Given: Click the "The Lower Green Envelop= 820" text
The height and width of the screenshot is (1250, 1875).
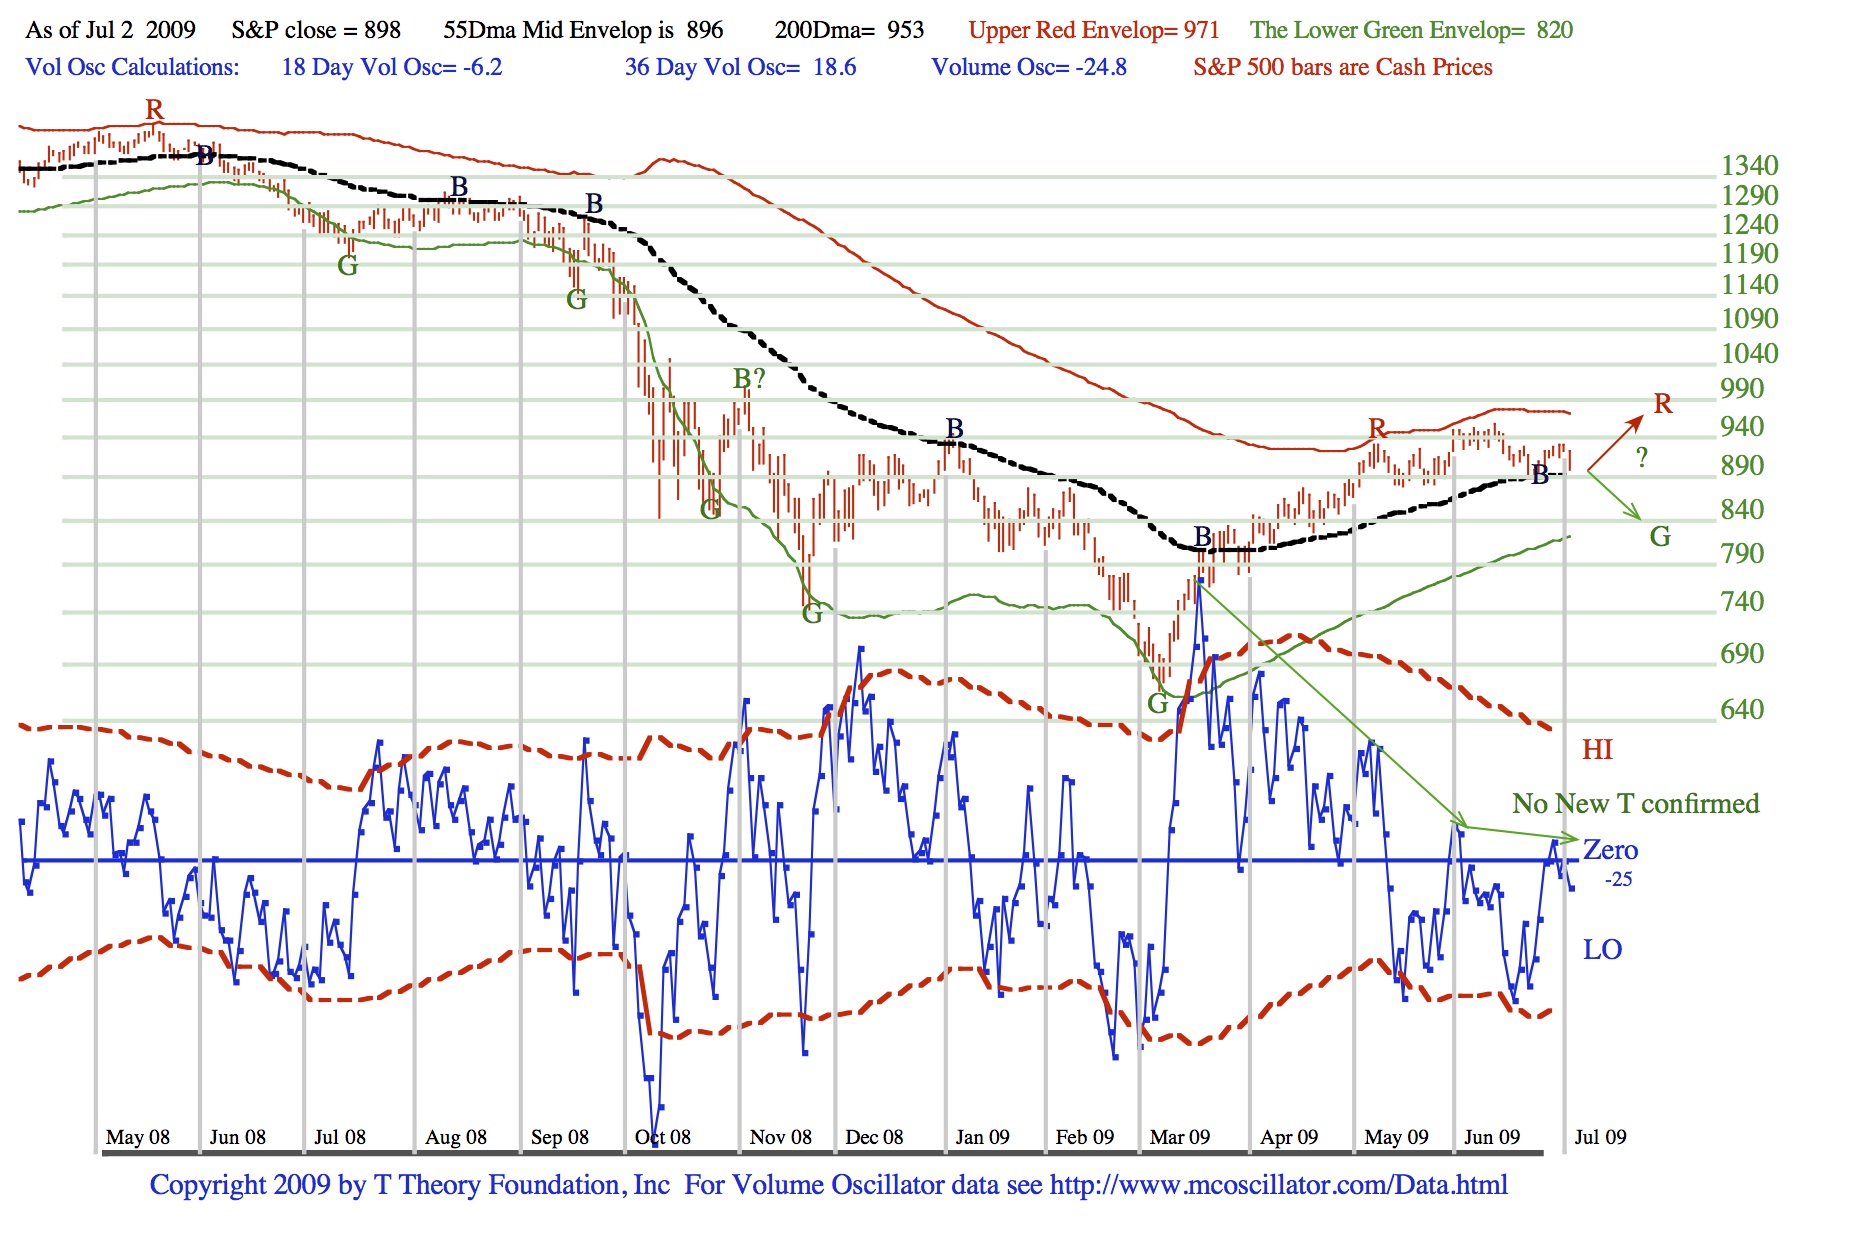Looking at the screenshot, I should coord(1411,30).
